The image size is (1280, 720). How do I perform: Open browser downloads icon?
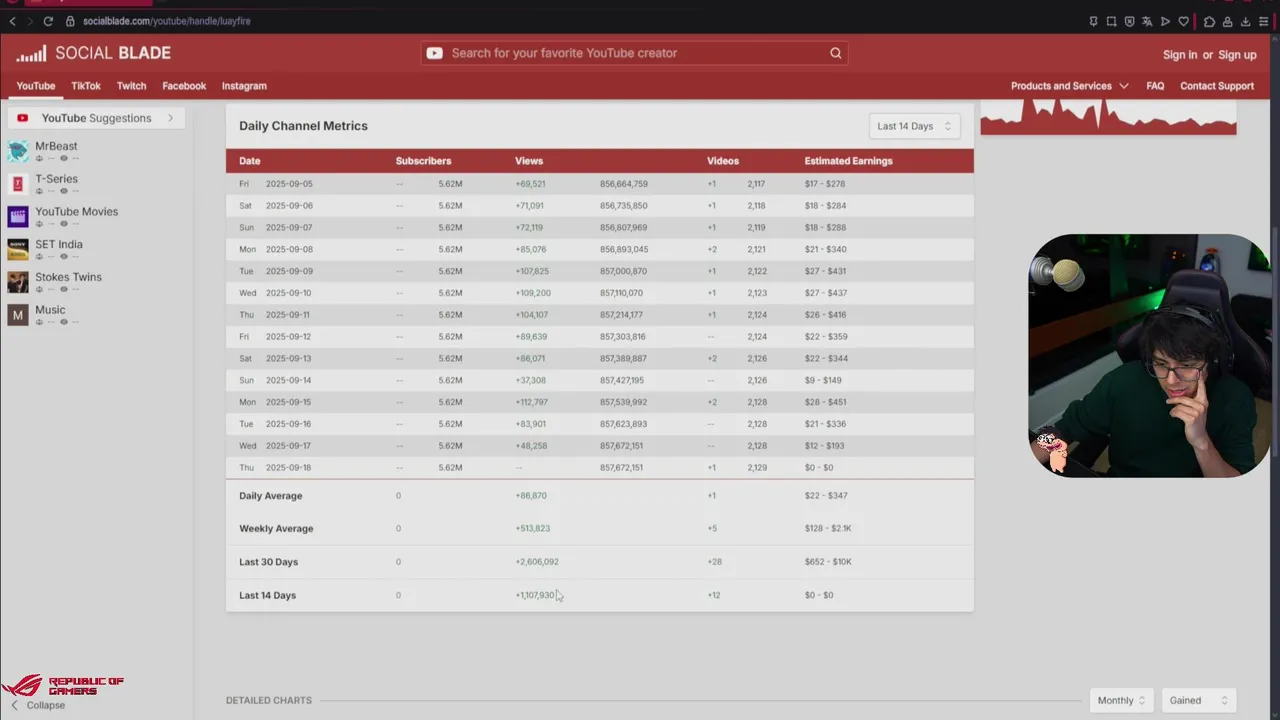[x=1245, y=21]
